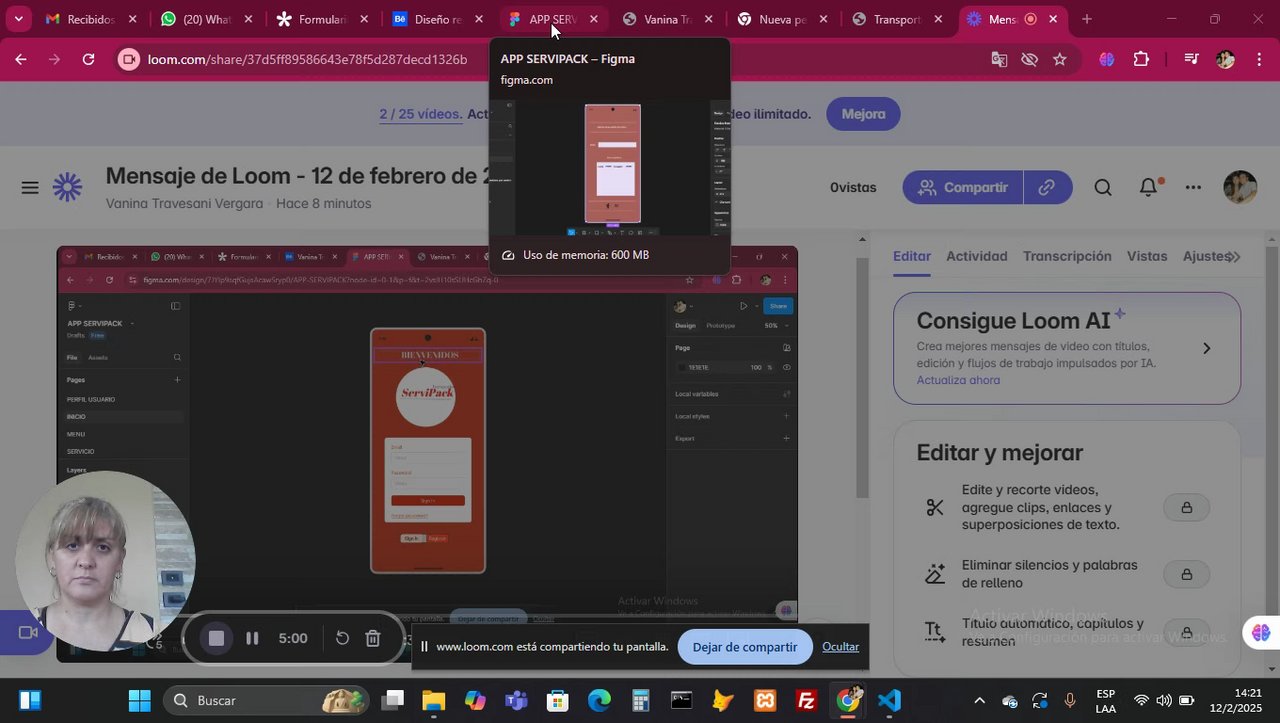Click the scissors trim-video icon
The height and width of the screenshot is (723, 1280).
tap(935, 508)
